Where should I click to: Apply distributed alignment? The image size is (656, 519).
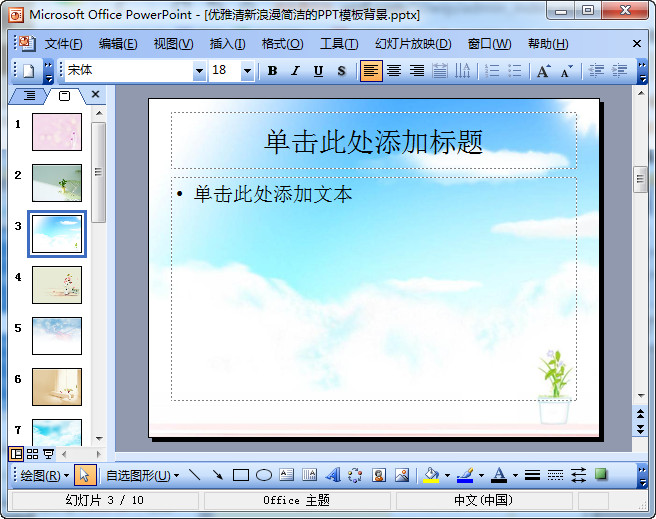[439, 71]
